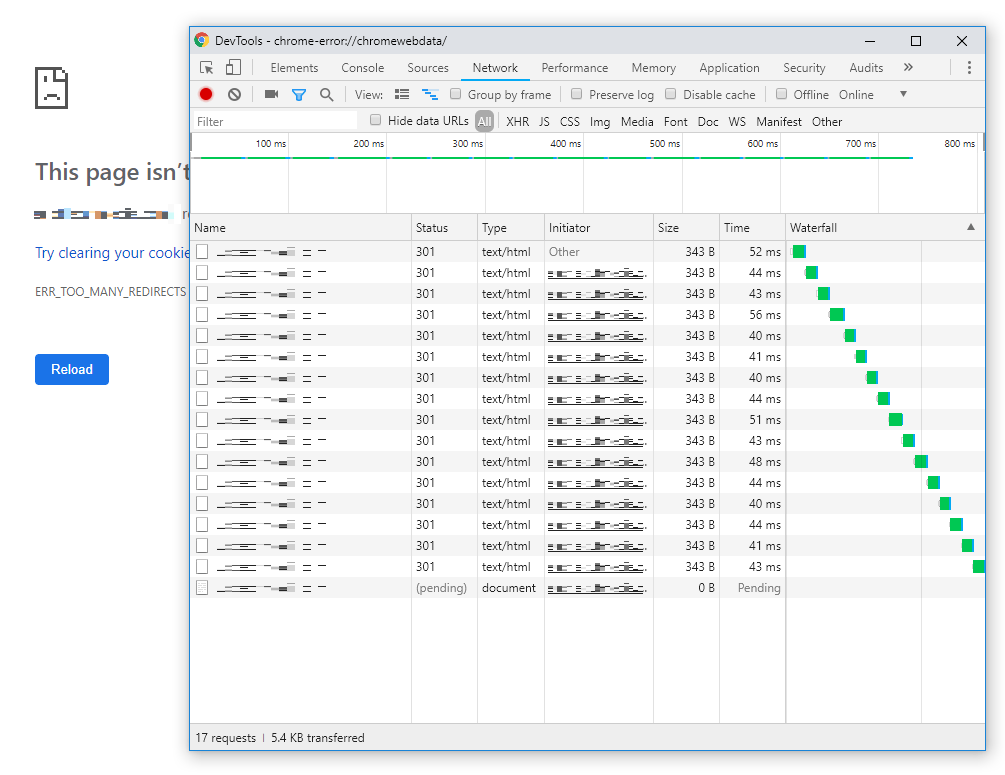Toggle the overview waterfall view icon
Viewport: 1005px width, 775px height.
pyautogui.click(x=430, y=95)
